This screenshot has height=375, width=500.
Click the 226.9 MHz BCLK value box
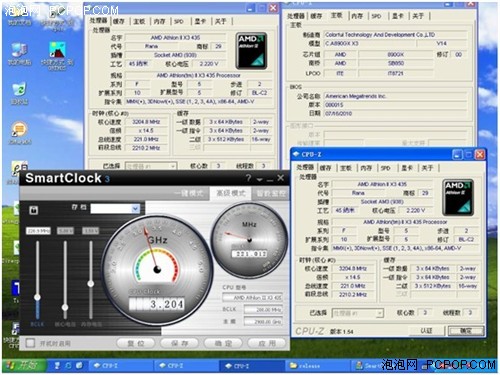(x=38, y=231)
